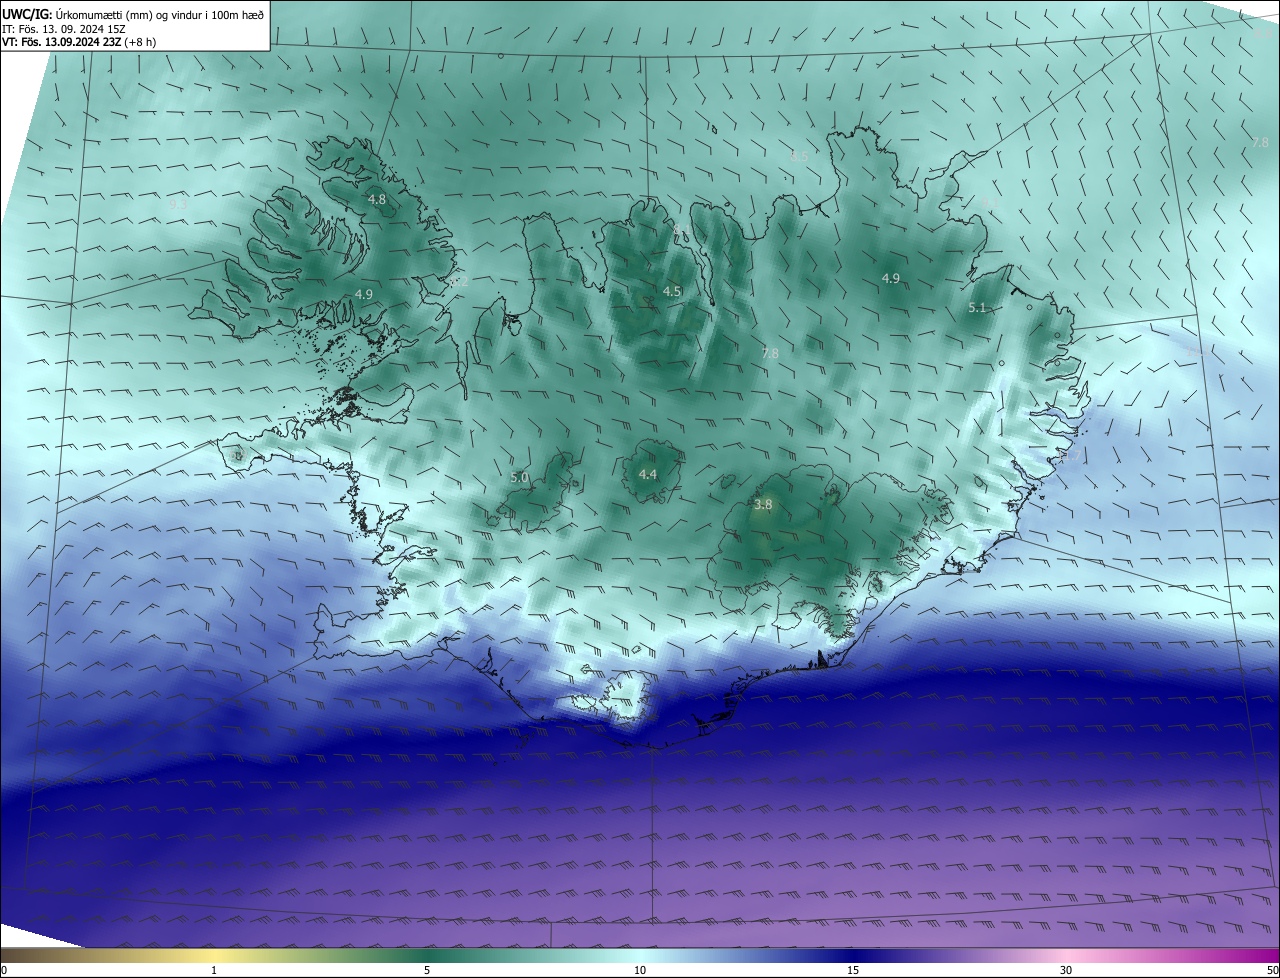Click the colour scale tick label '50'
1280x978 pixels.
point(1272,971)
